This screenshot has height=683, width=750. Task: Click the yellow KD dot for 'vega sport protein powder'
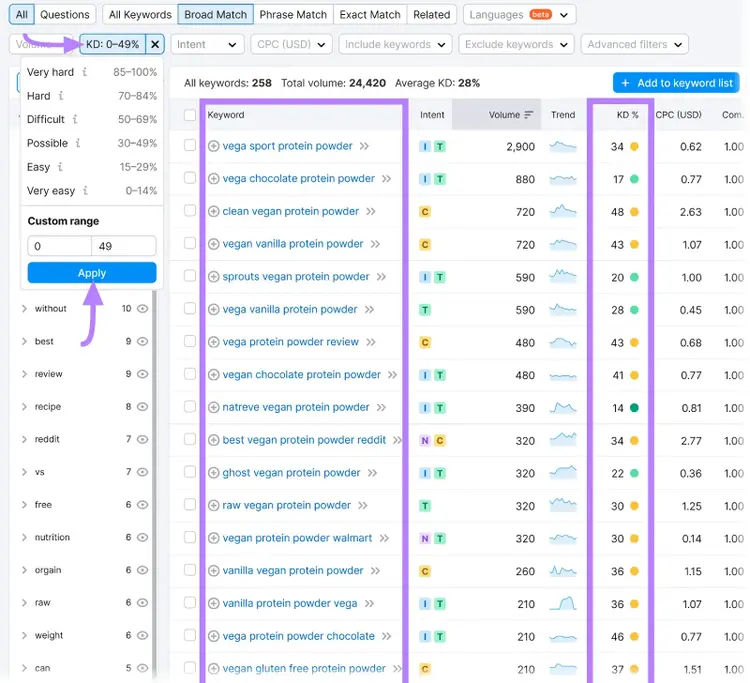click(634, 146)
